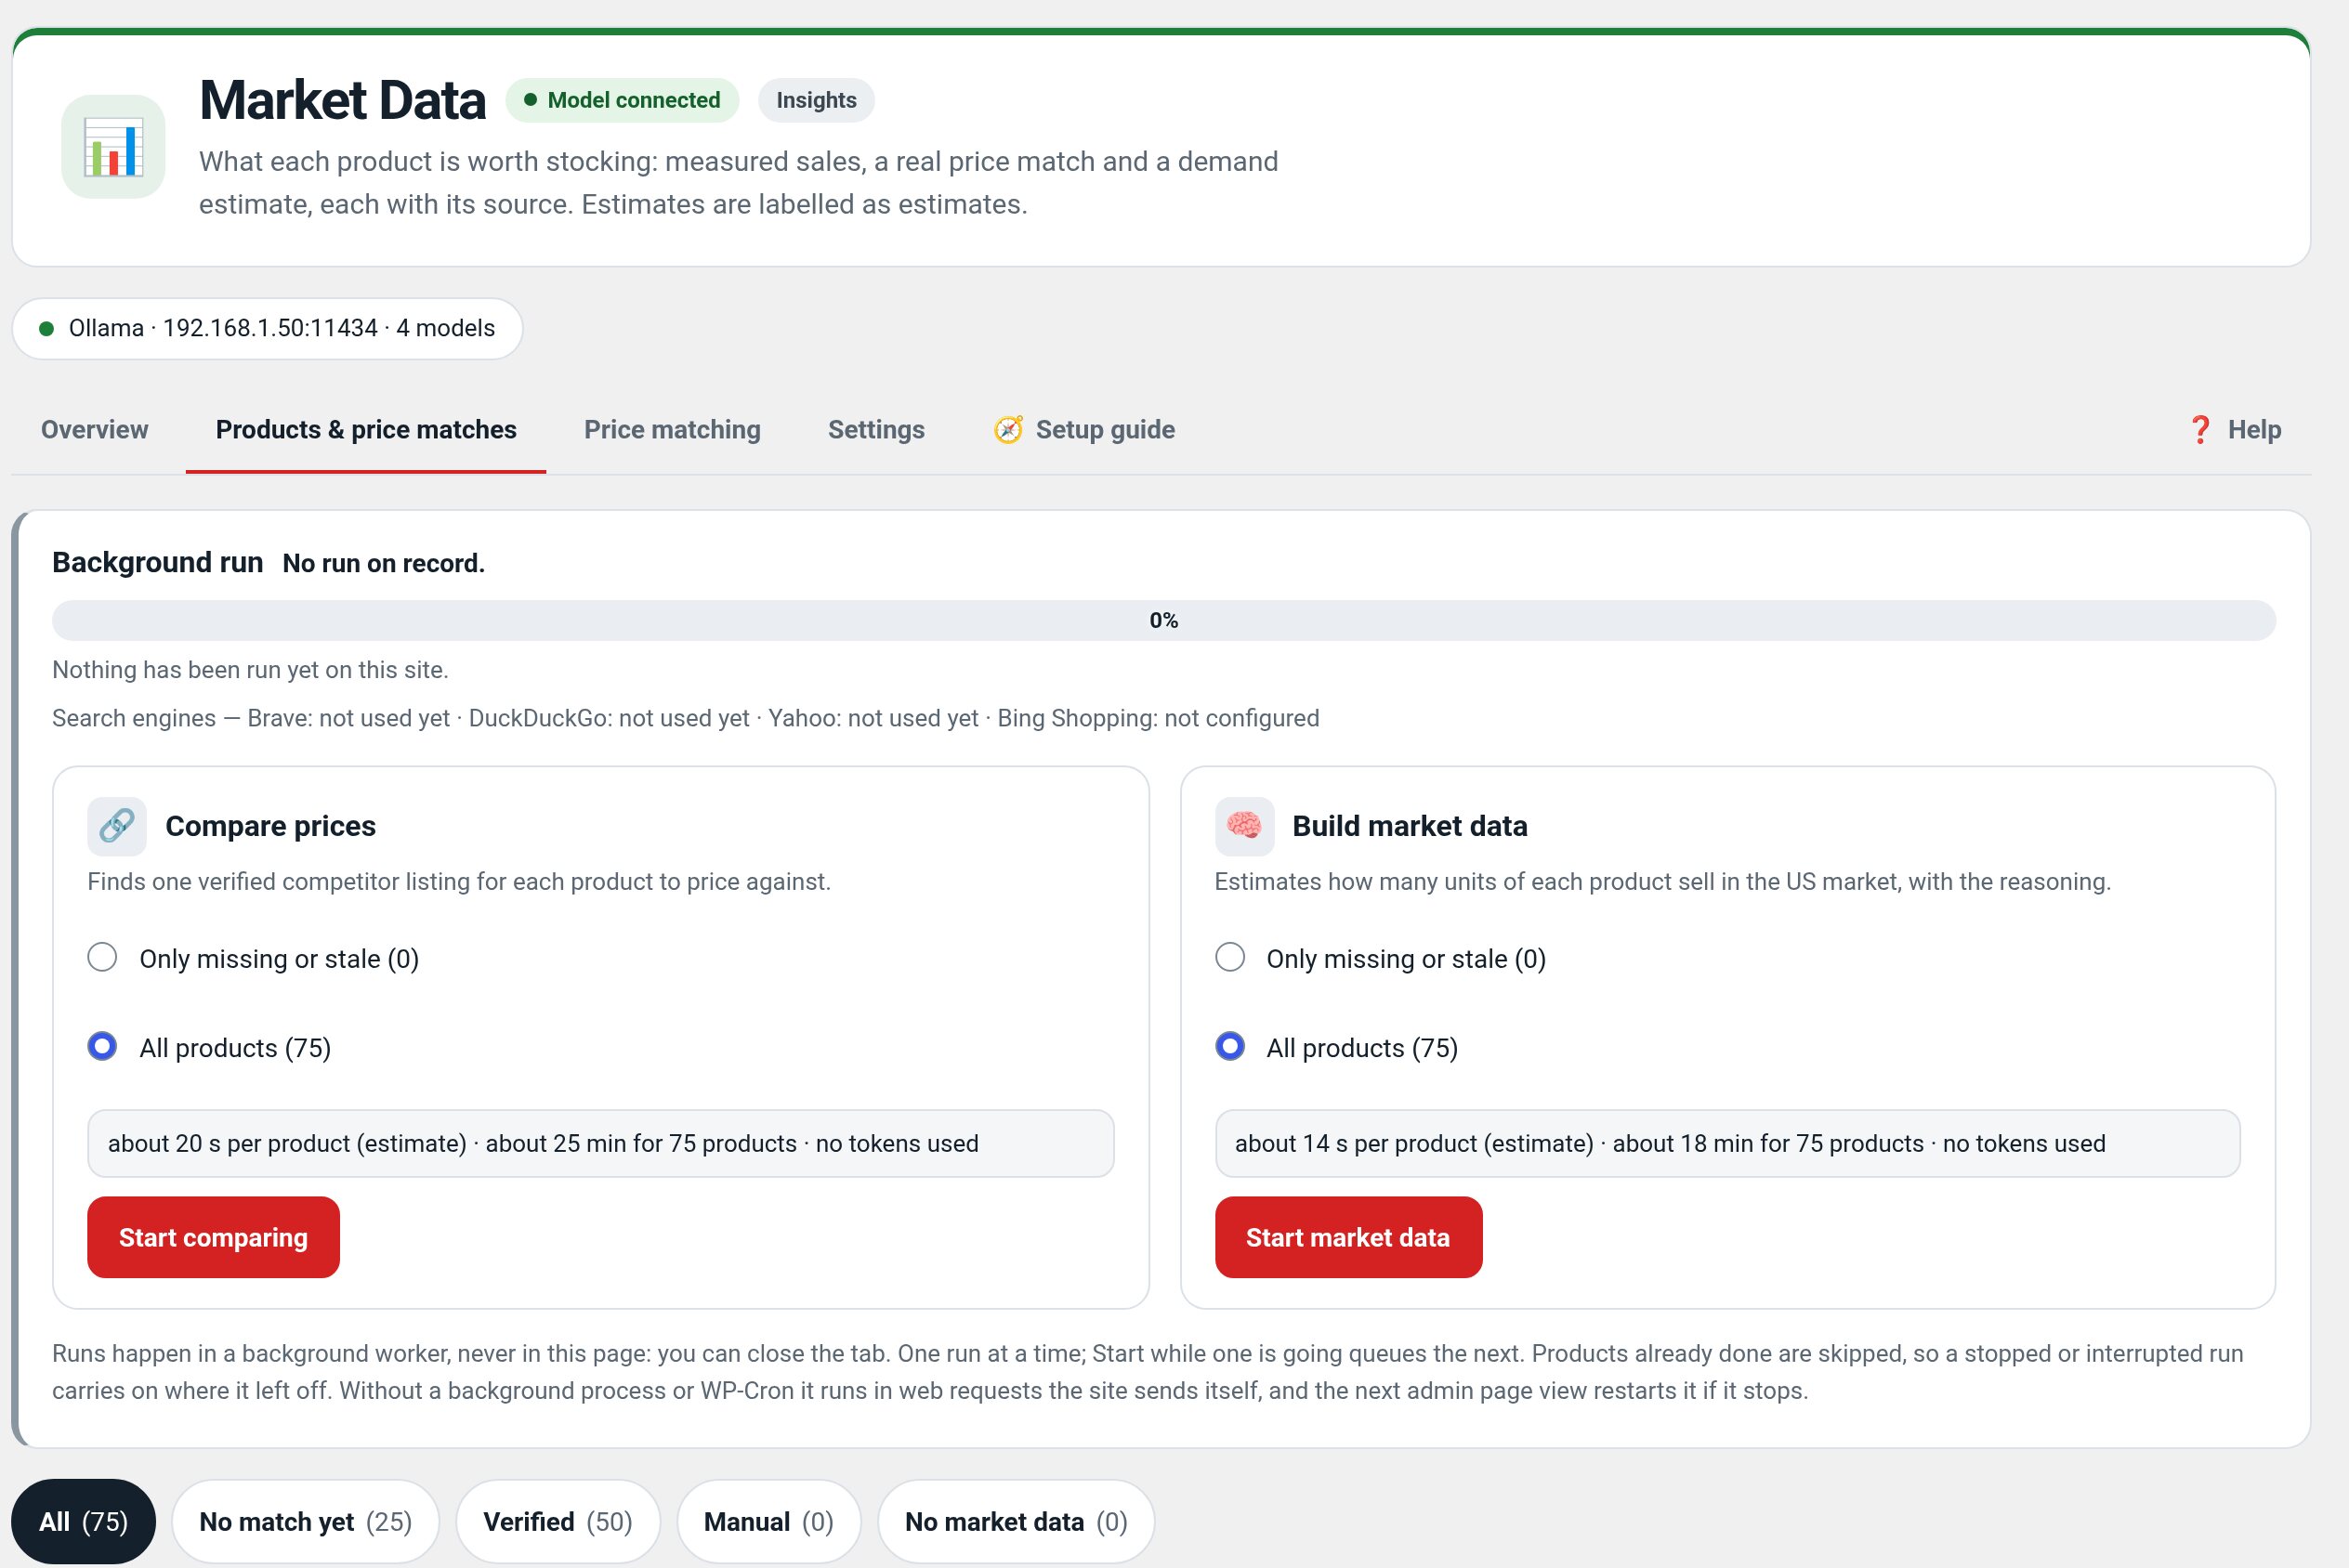Filter by No match yet (25)
The image size is (2349, 1568).
pyautogui.click(x=305, y=1521)
